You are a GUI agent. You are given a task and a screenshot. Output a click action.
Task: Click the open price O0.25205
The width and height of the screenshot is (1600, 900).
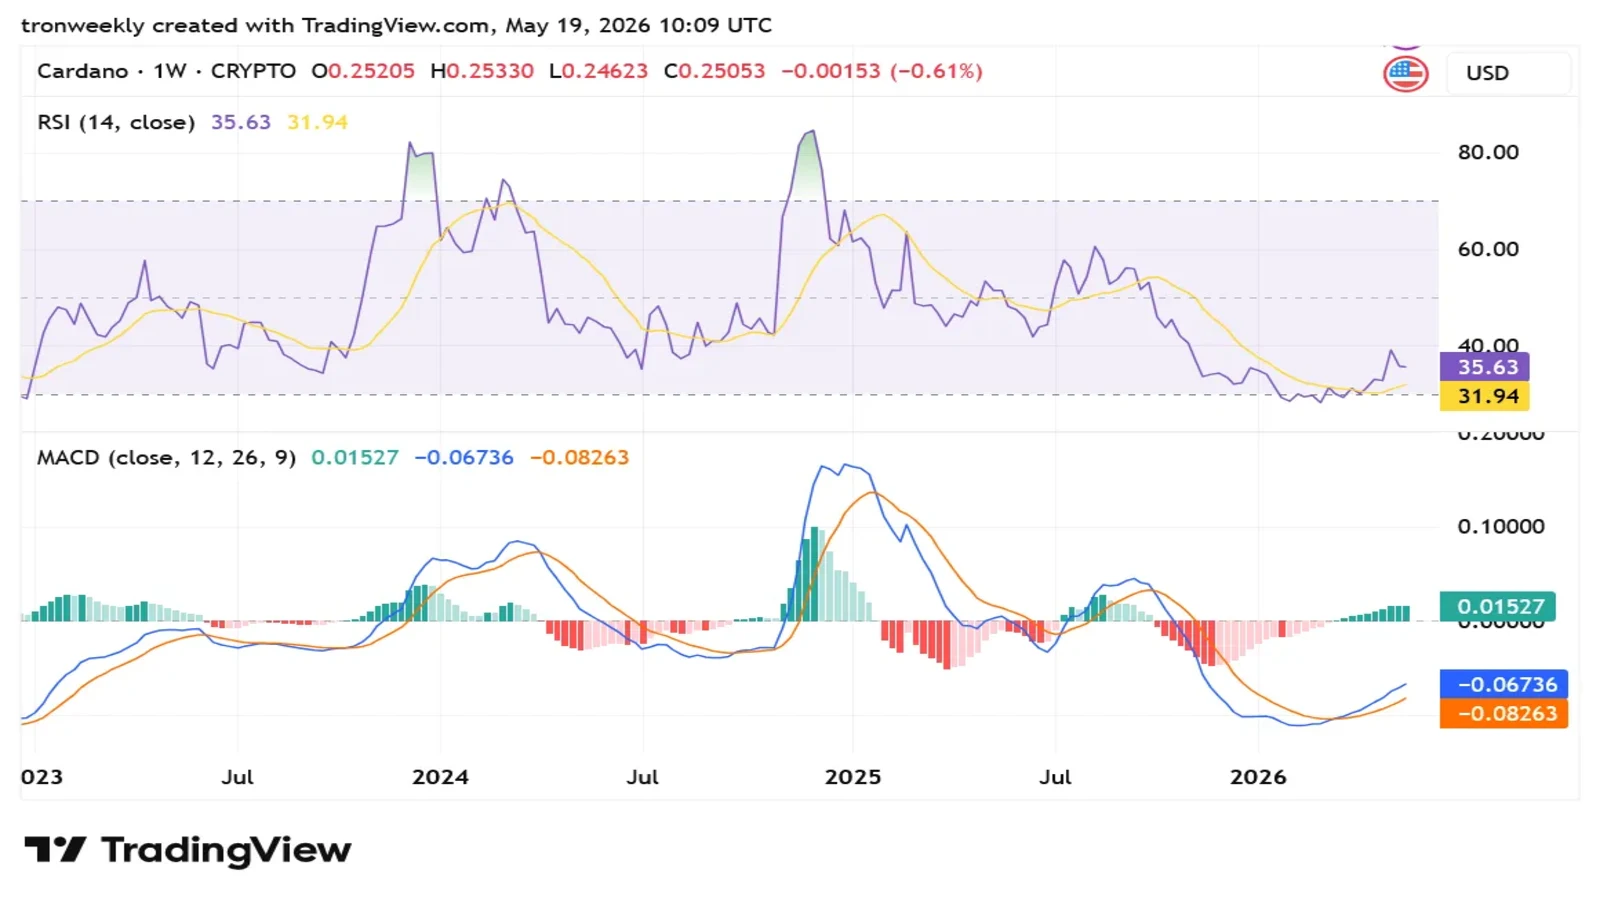coord(363,71)
